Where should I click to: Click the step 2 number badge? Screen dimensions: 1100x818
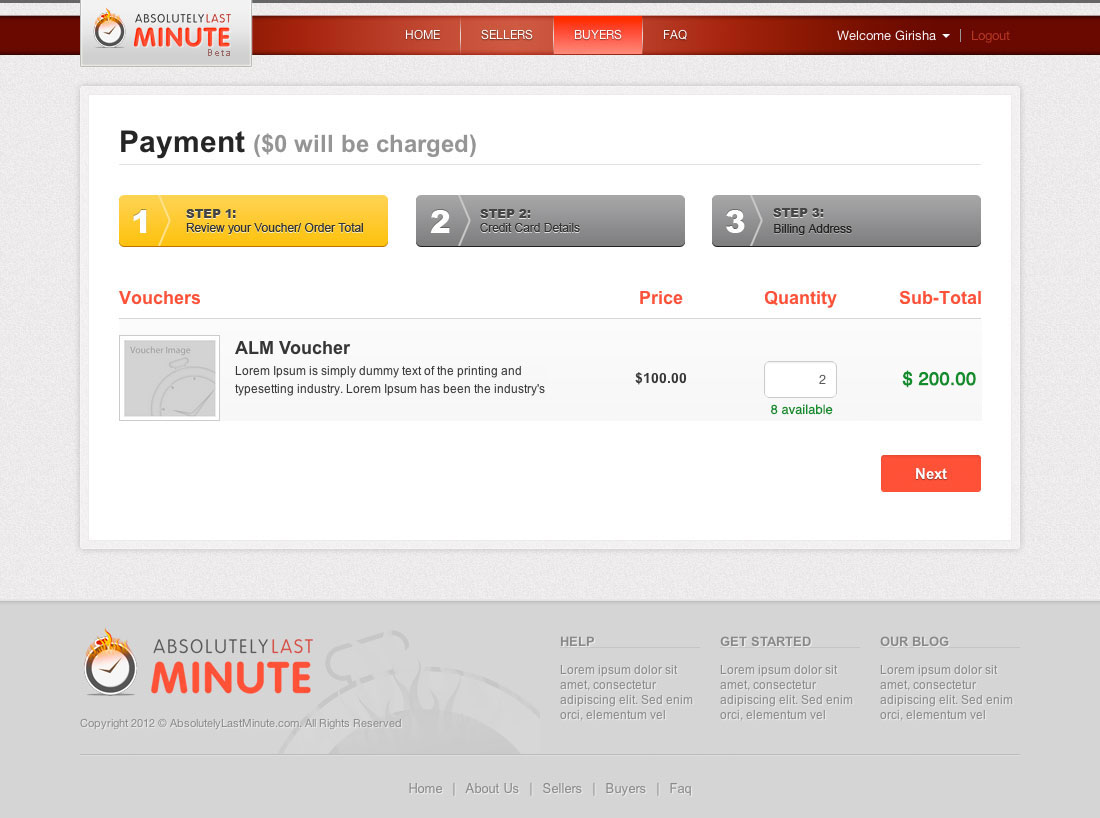(x=439, y=221)
